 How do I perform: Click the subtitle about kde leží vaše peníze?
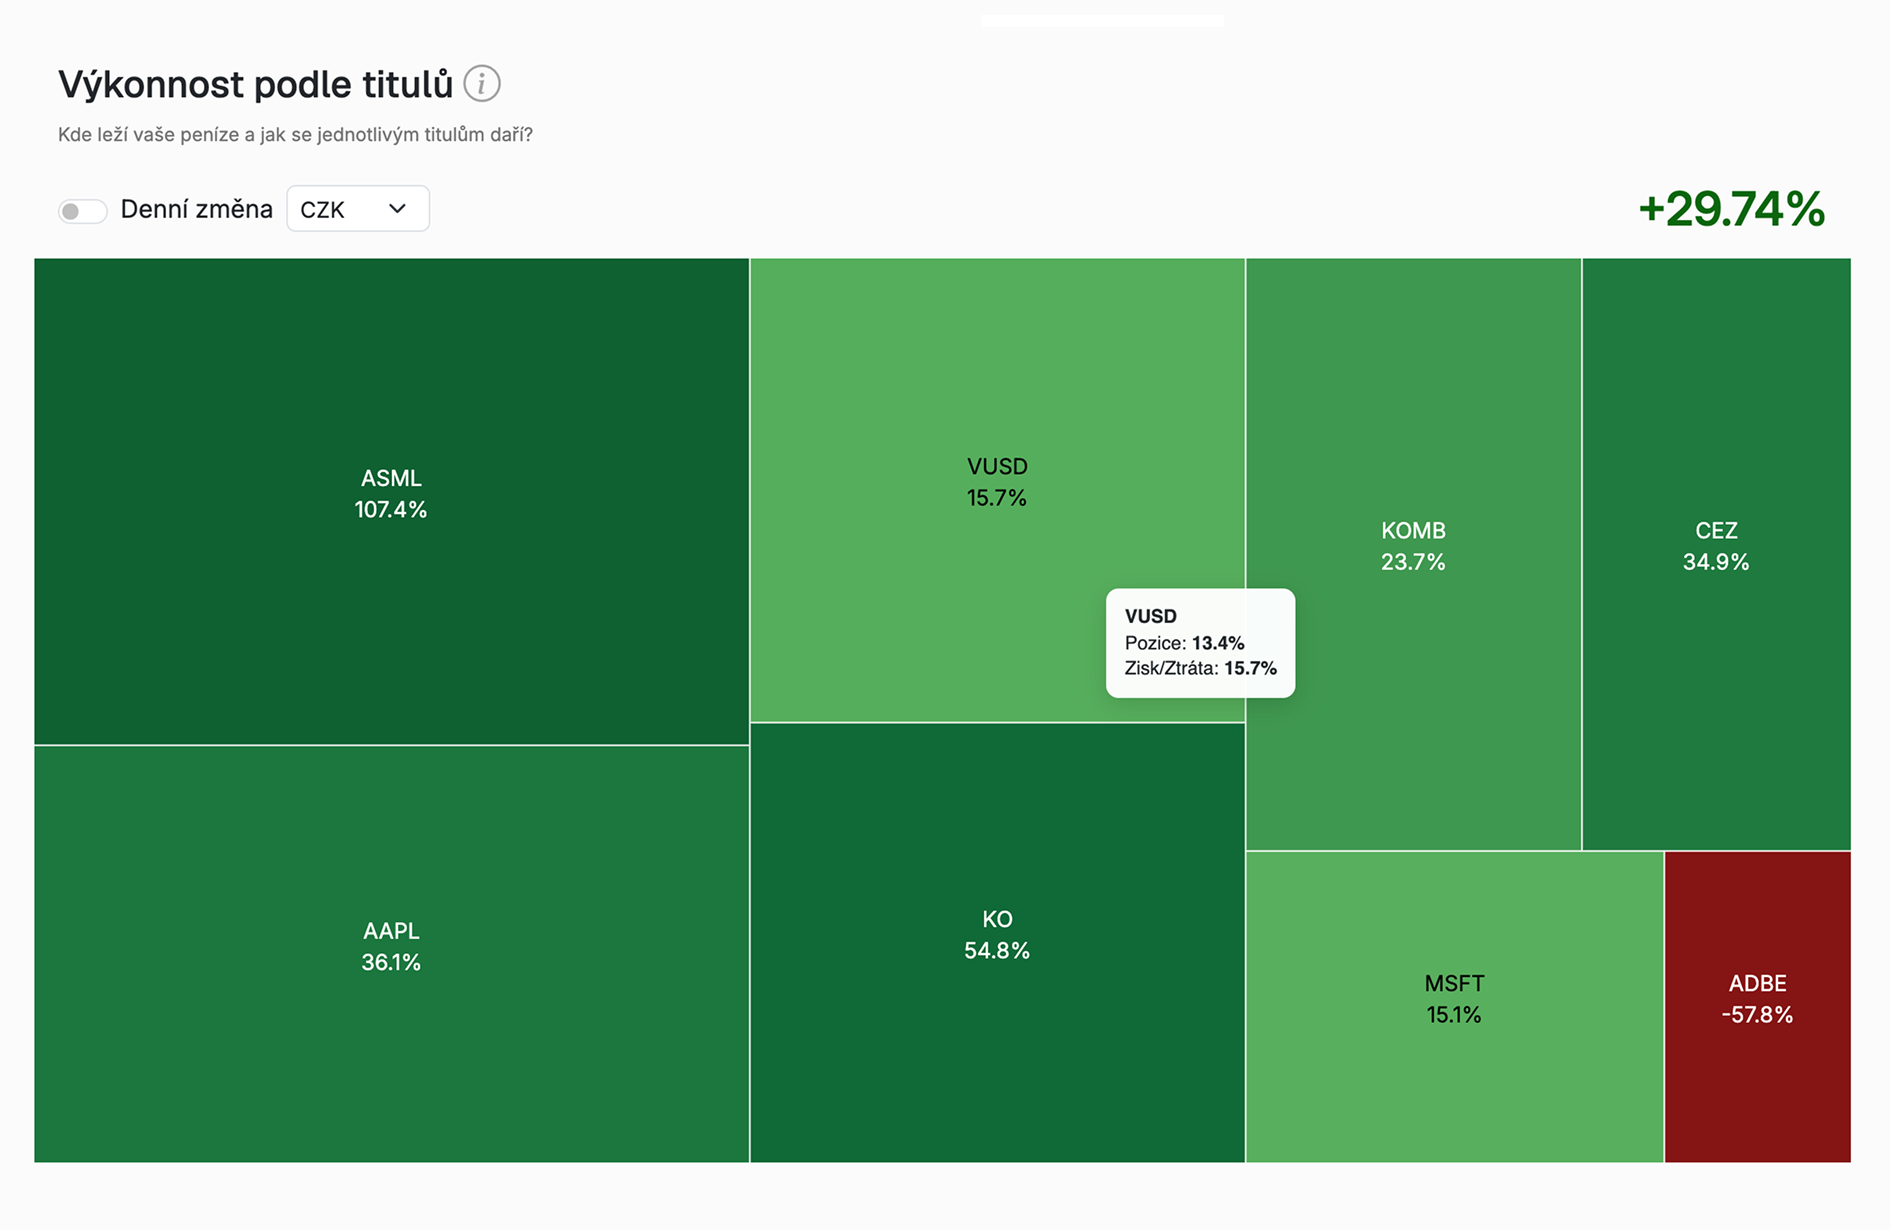(x=295, y=135)
